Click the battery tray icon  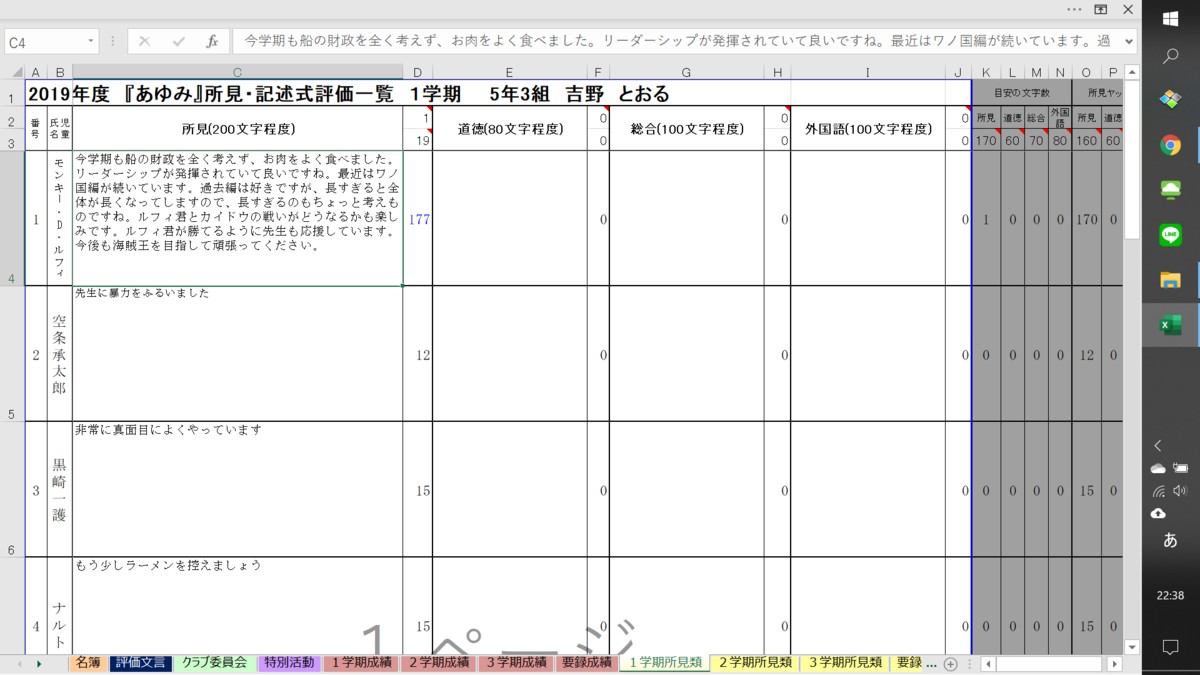point(1181,468)
